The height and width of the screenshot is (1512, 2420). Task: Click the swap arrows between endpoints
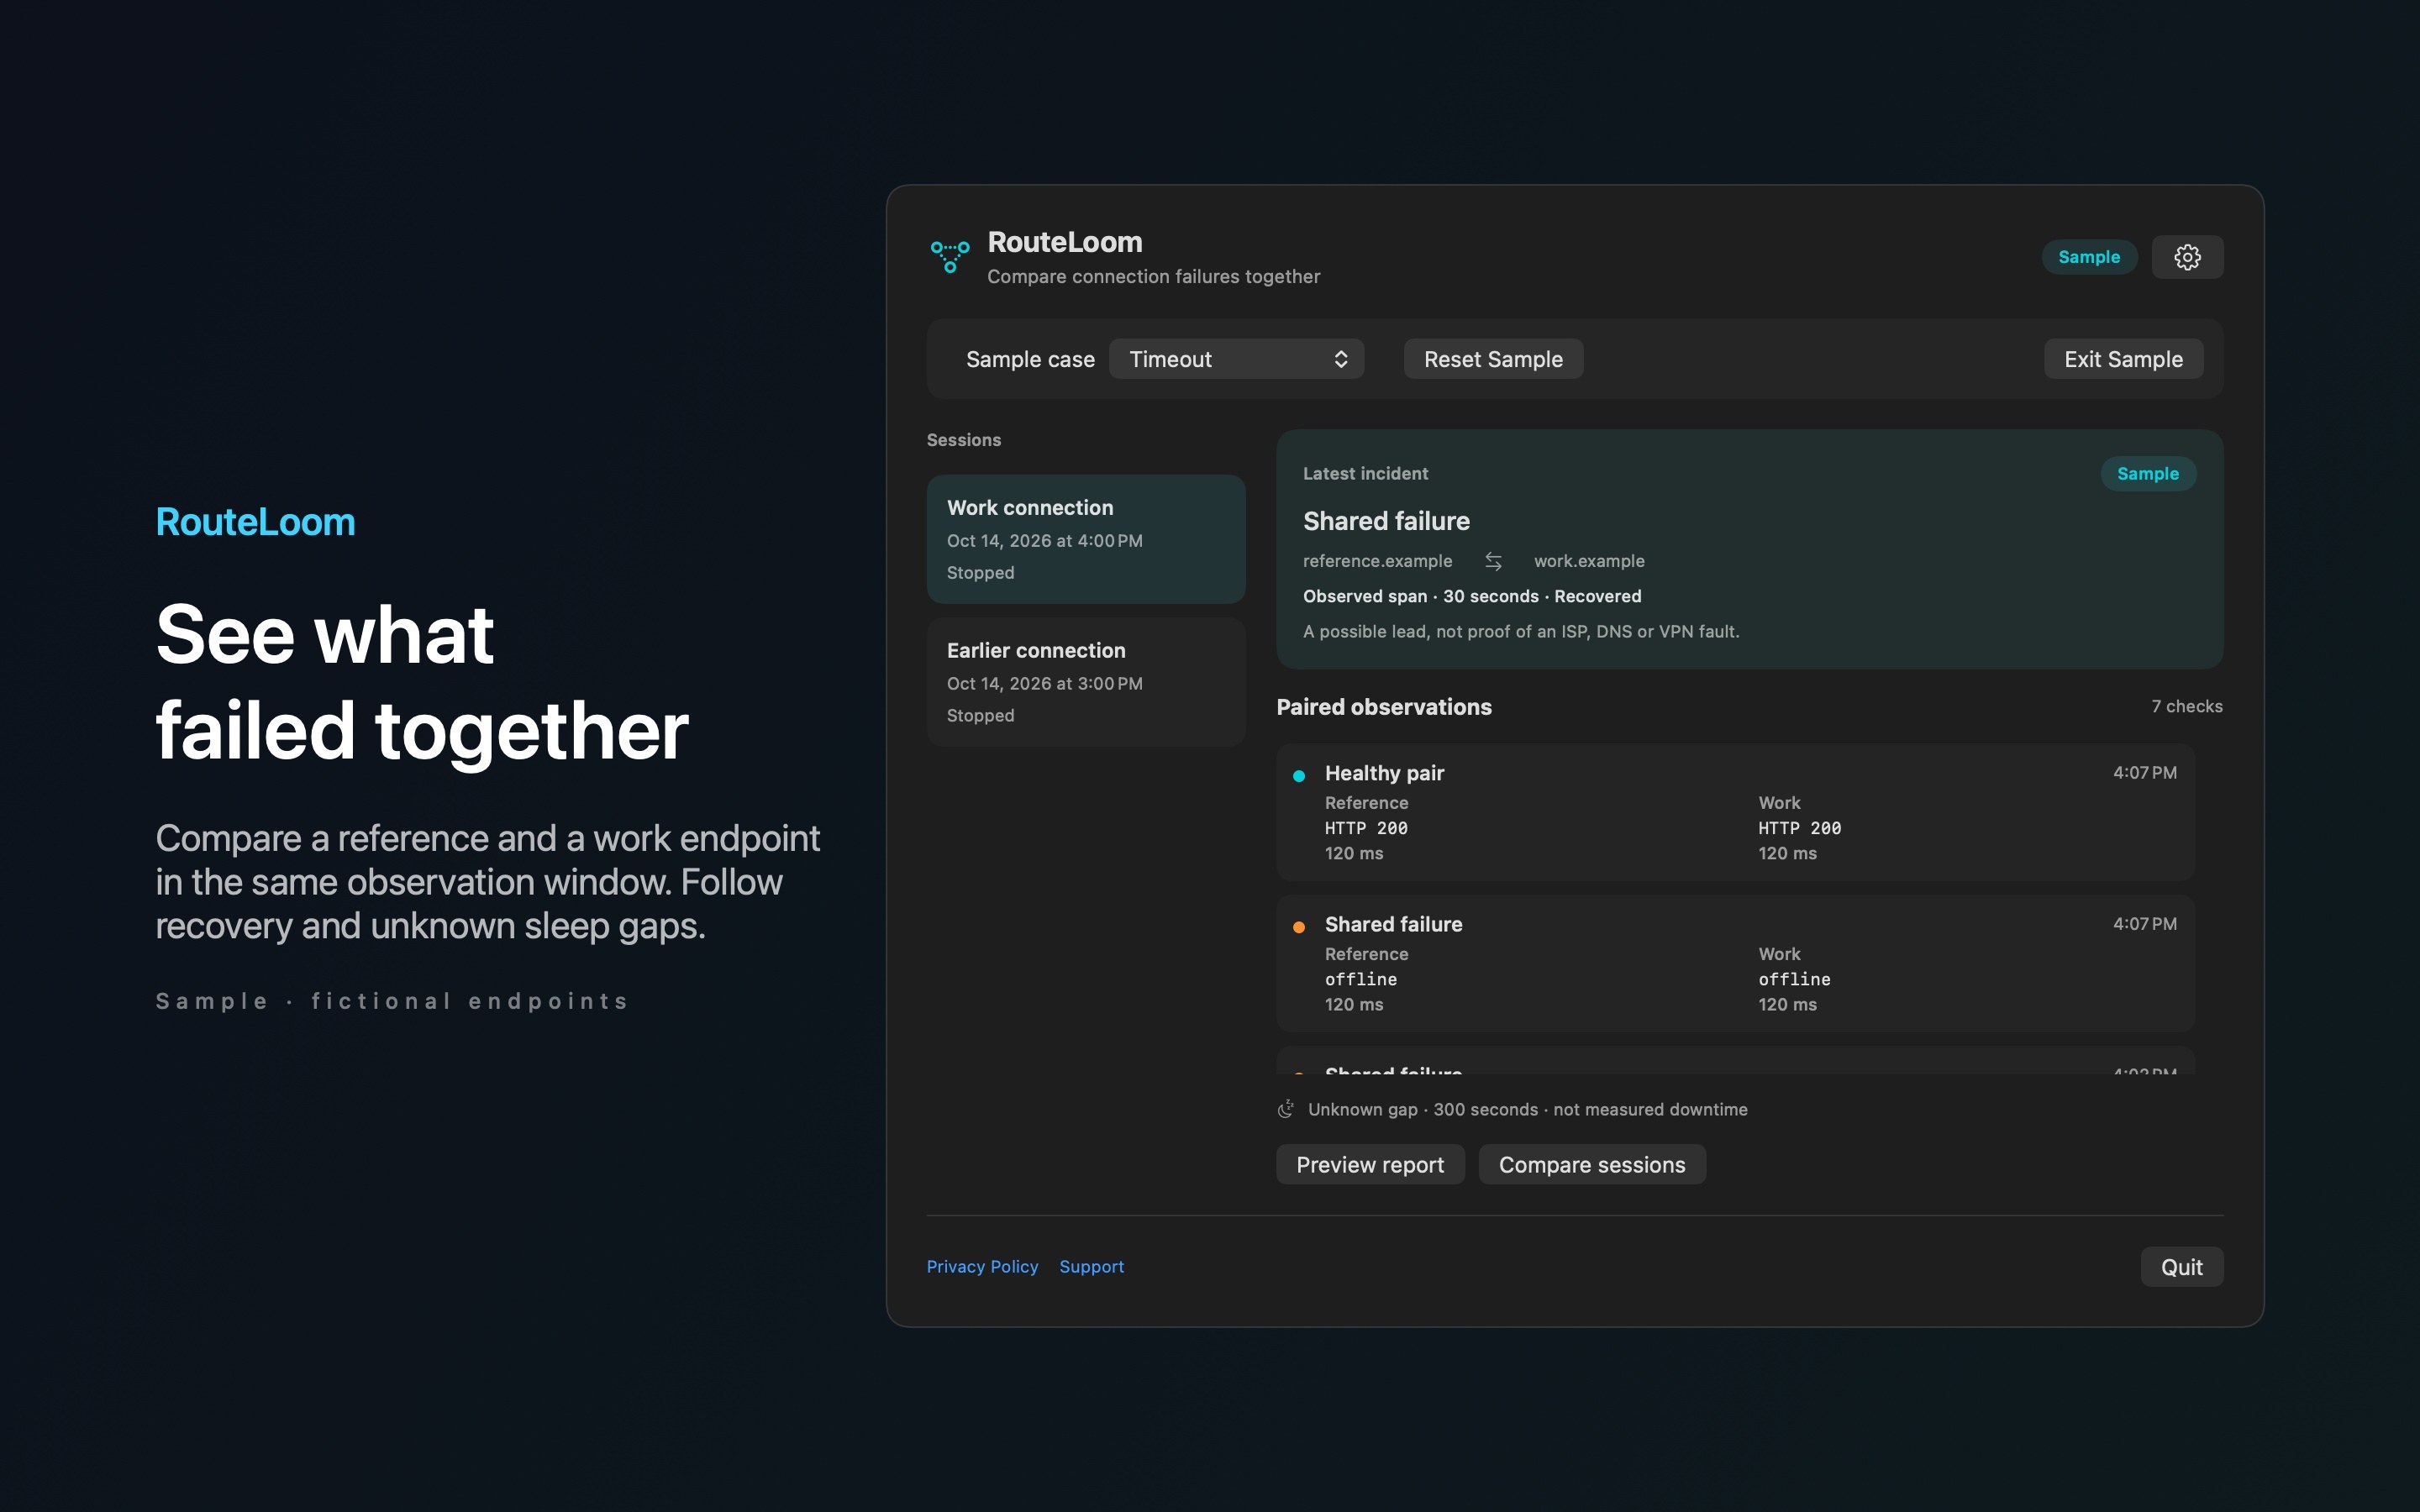(x=1493, y=561)
